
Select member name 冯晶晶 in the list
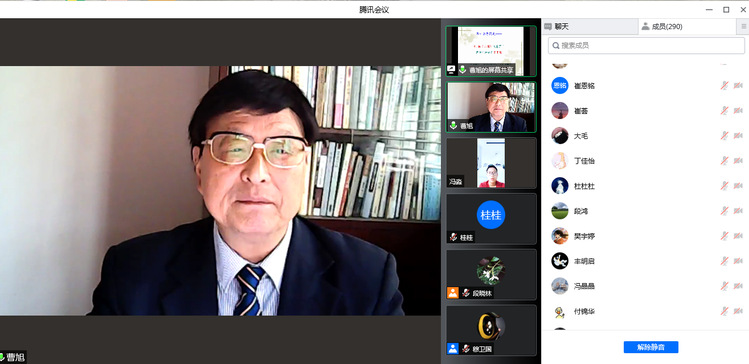tap(584, 287)
